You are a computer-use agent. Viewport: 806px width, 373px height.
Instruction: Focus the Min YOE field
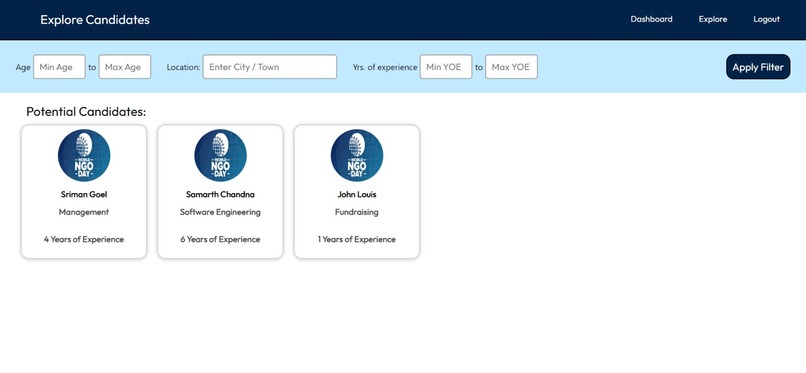446,67
